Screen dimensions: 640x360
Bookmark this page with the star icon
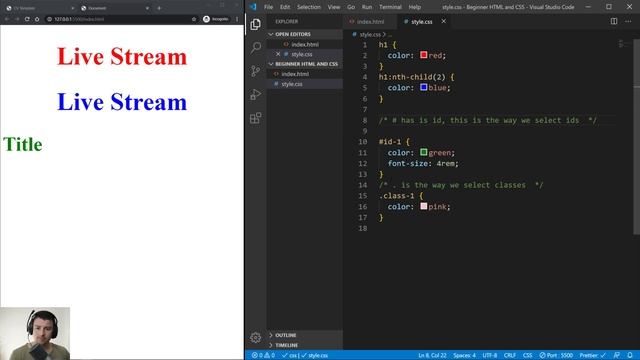coord(194,19)
